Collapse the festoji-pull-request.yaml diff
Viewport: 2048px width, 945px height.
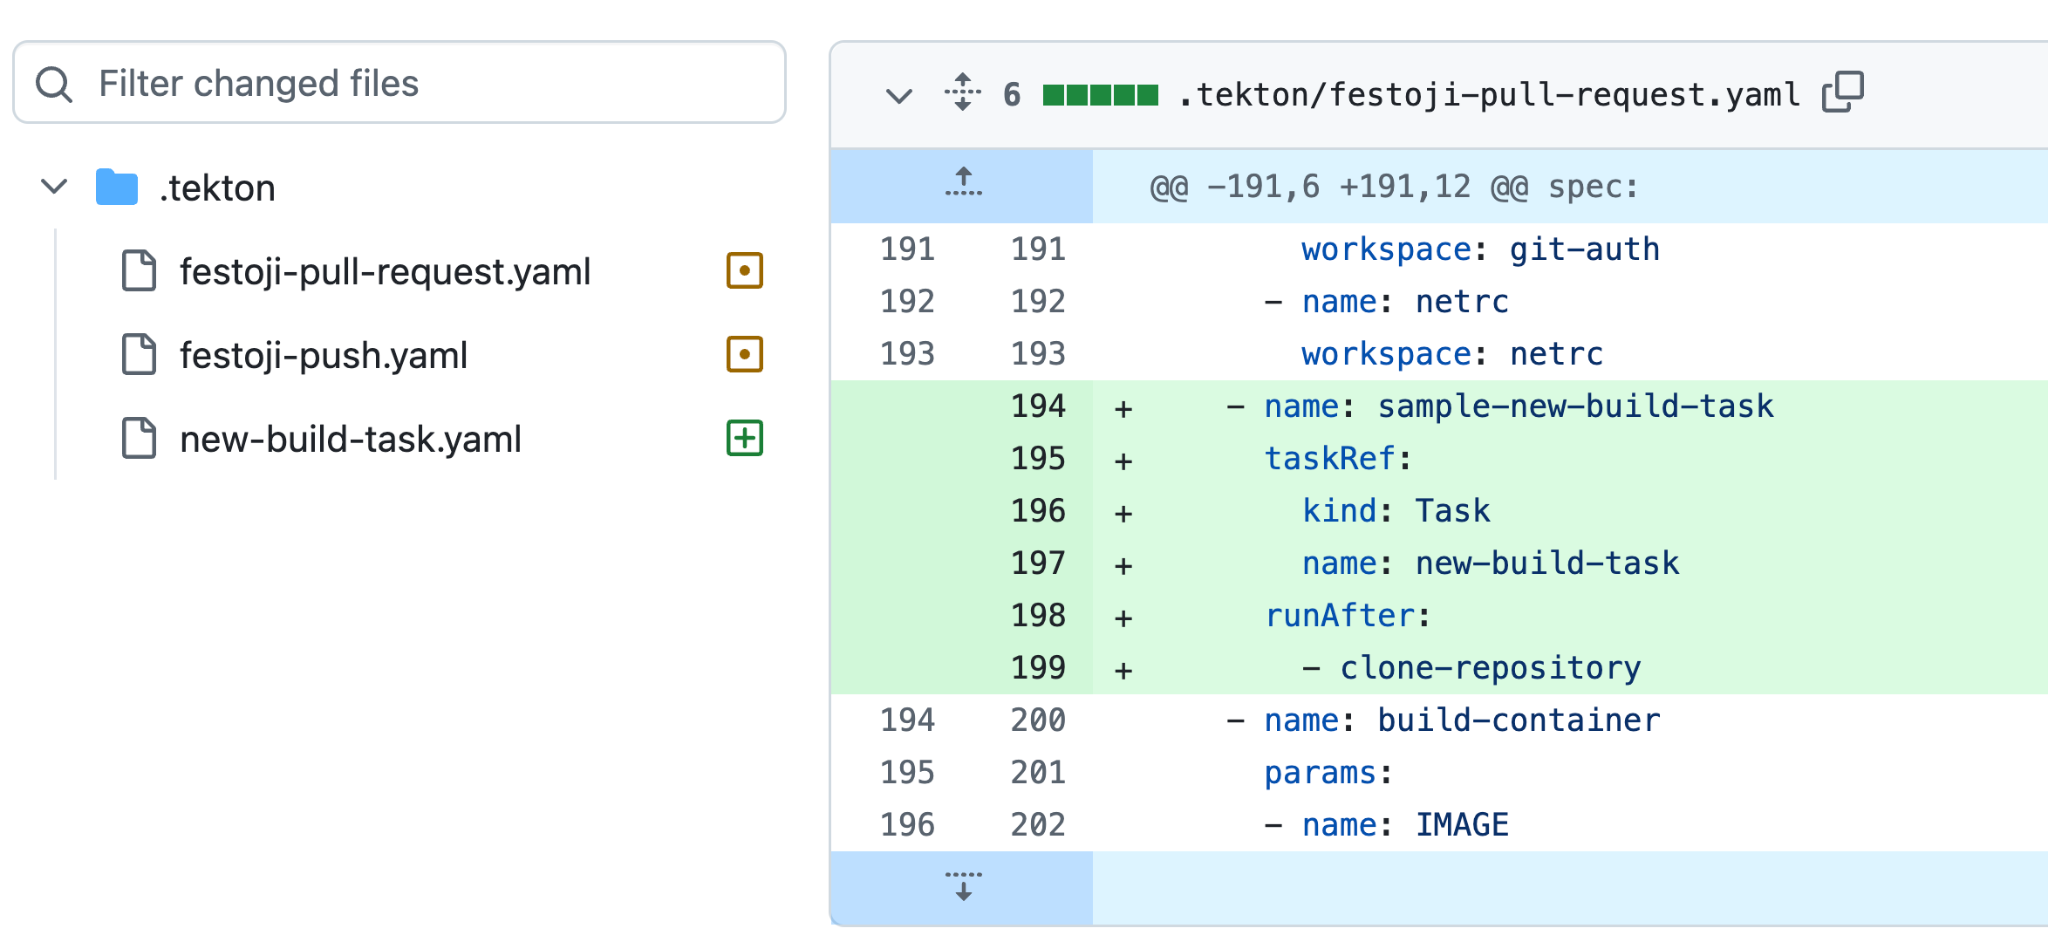tap(899, 95)
